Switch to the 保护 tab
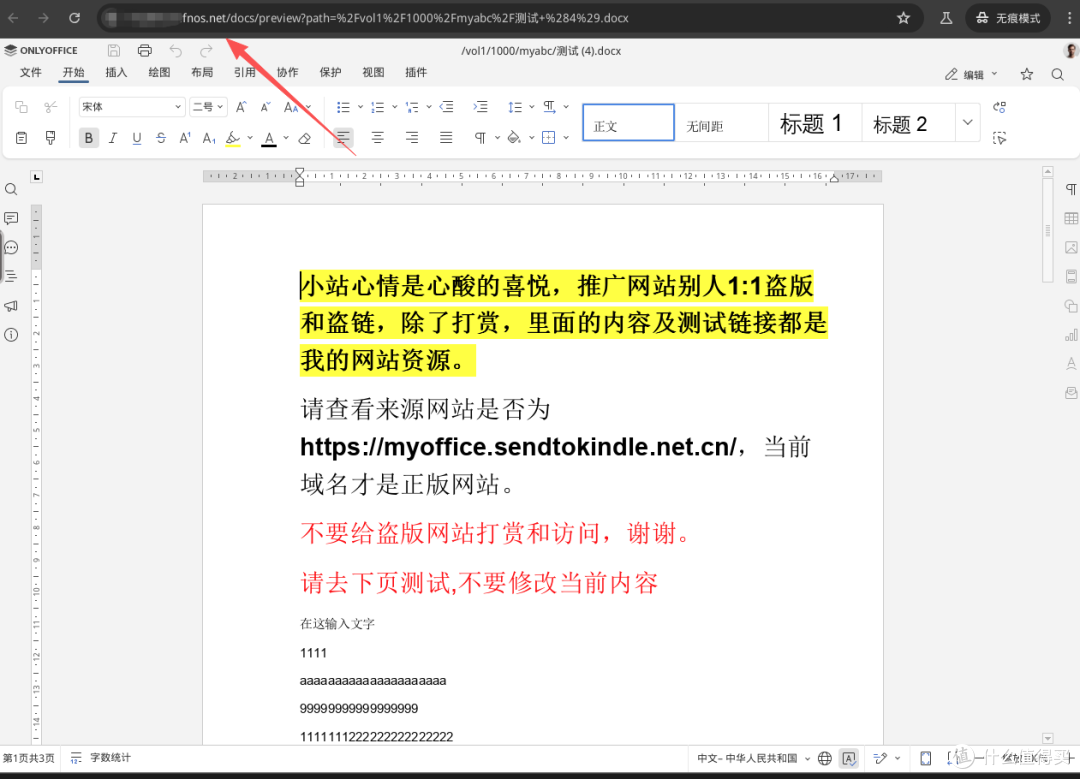The height and width of the screenshot is (779, 1080). click(331, 72)
